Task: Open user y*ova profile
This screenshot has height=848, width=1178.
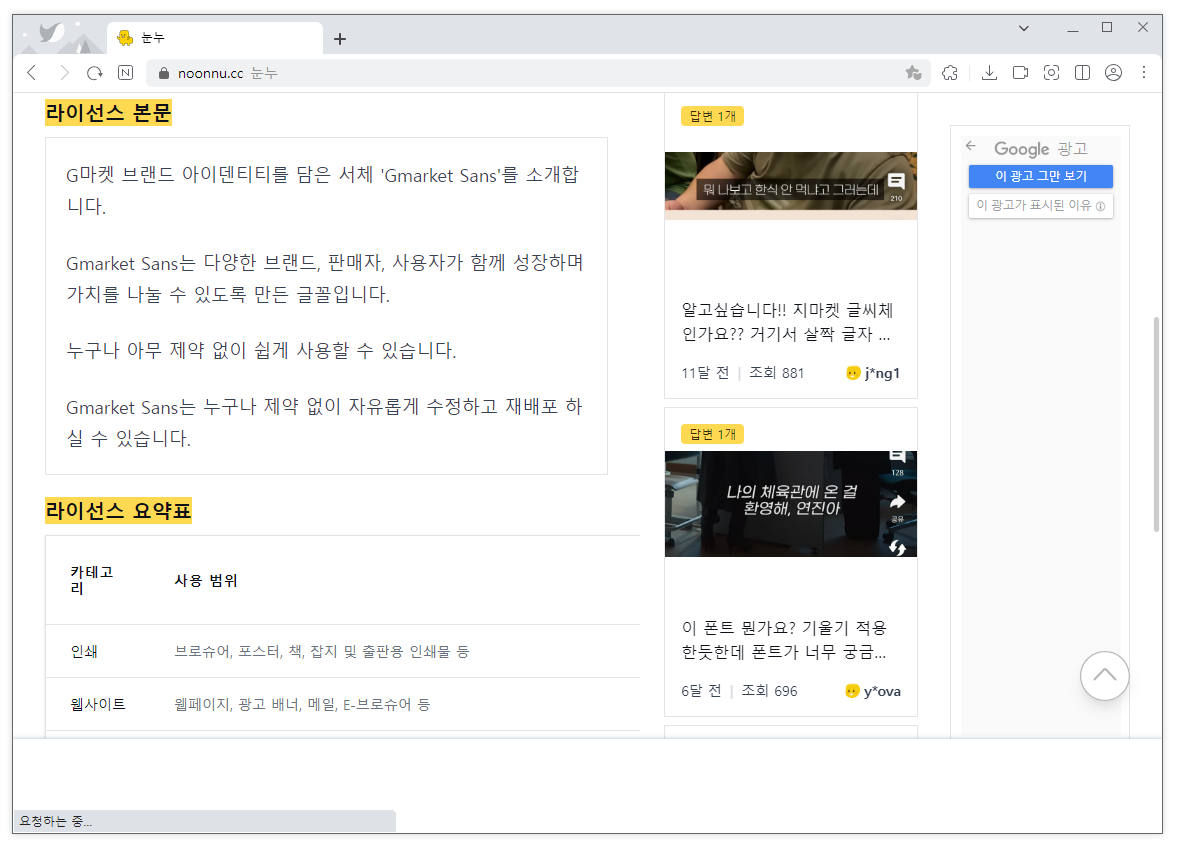Action: click(873, 691)
